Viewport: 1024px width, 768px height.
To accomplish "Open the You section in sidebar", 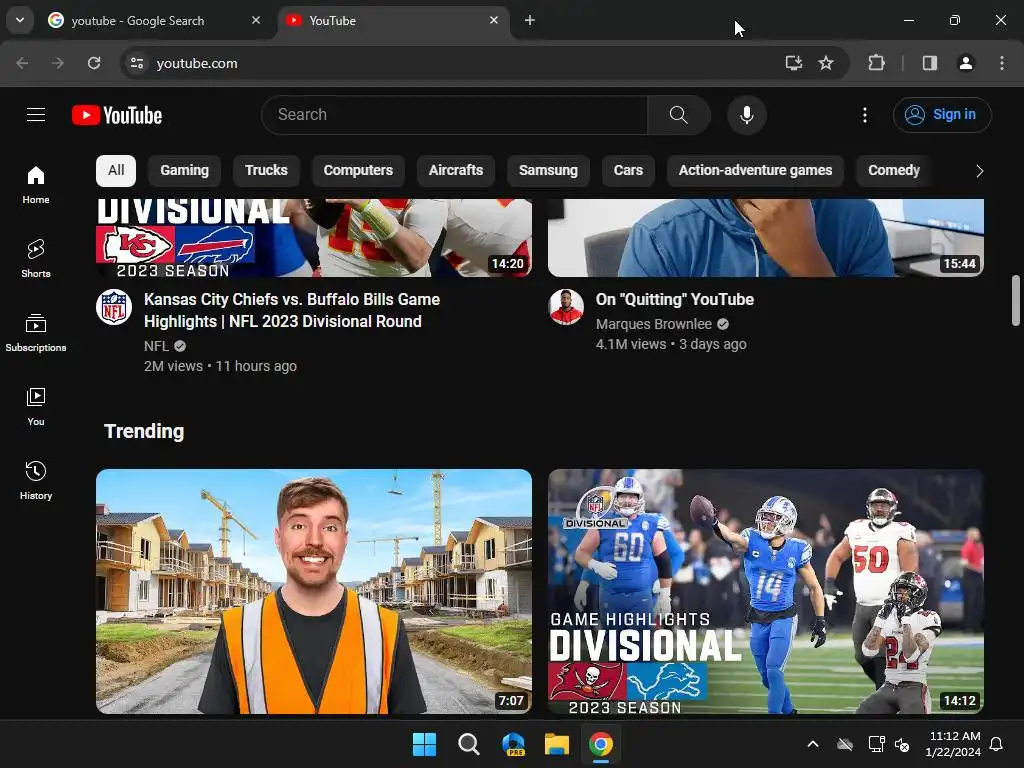I will click(x=36, y=406).
